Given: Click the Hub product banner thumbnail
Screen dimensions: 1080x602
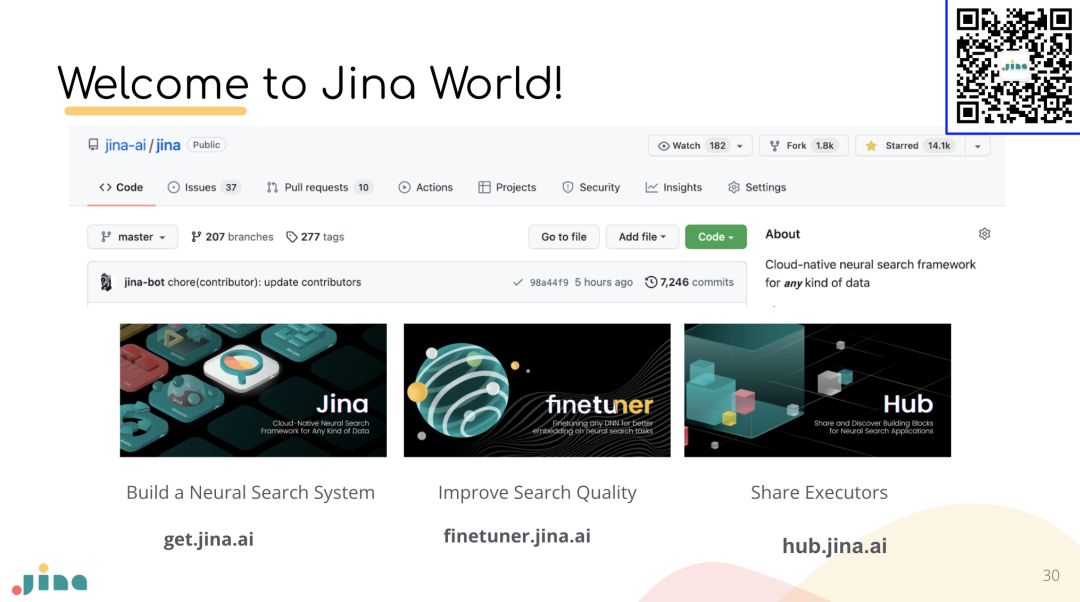Looking at the screenshot, I should coord(818,391).
